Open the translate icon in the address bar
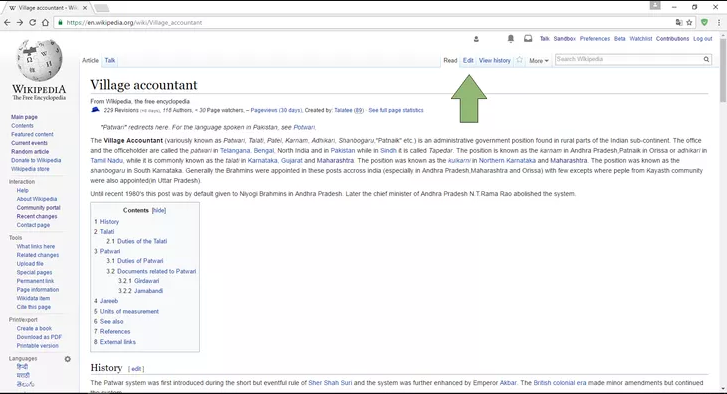The width and height of the screenshot is (727, 394). pos(679,22)
